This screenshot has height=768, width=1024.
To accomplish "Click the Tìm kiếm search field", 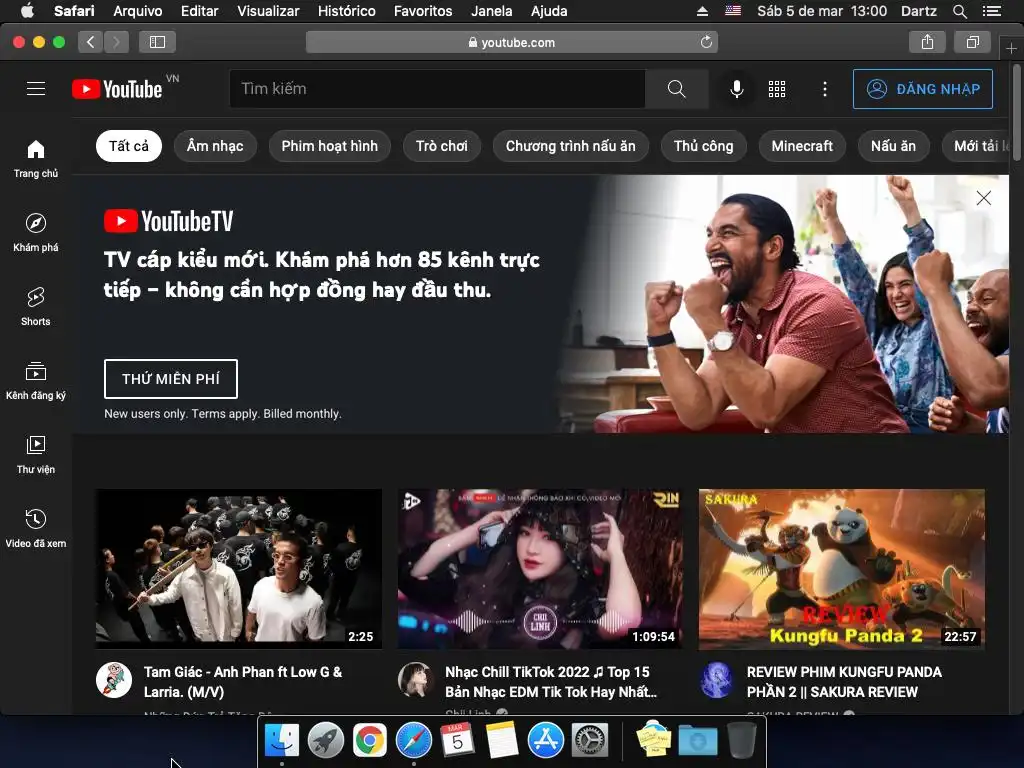I will (438, 89).
